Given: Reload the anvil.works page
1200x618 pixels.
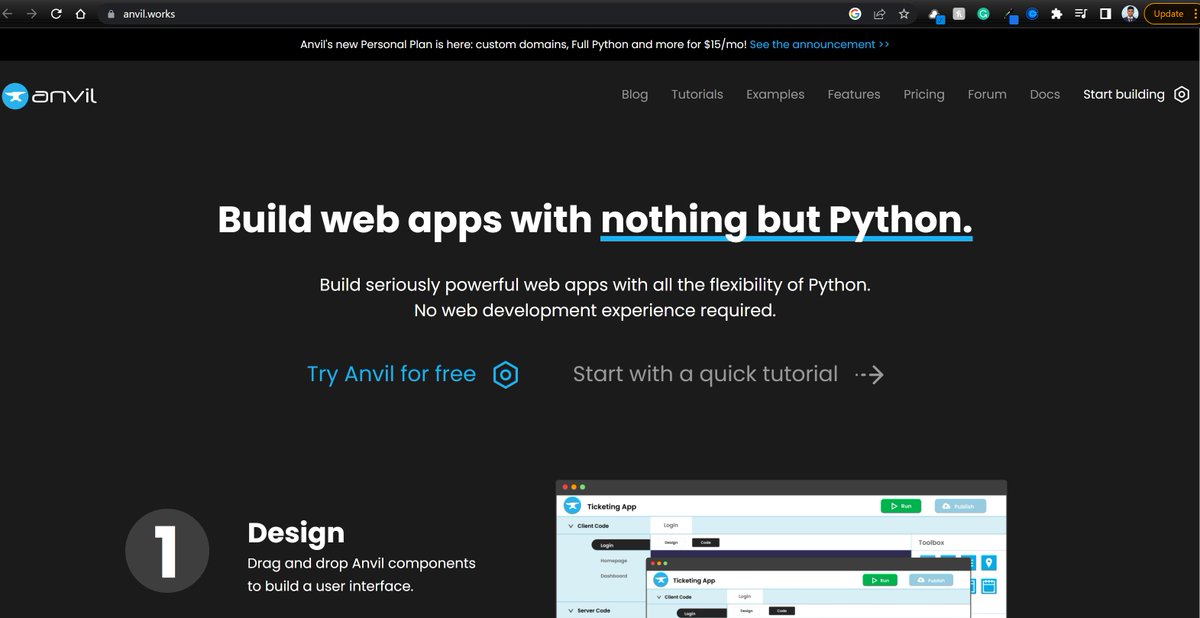Looking at the screenshot, I should coord(56,14).
